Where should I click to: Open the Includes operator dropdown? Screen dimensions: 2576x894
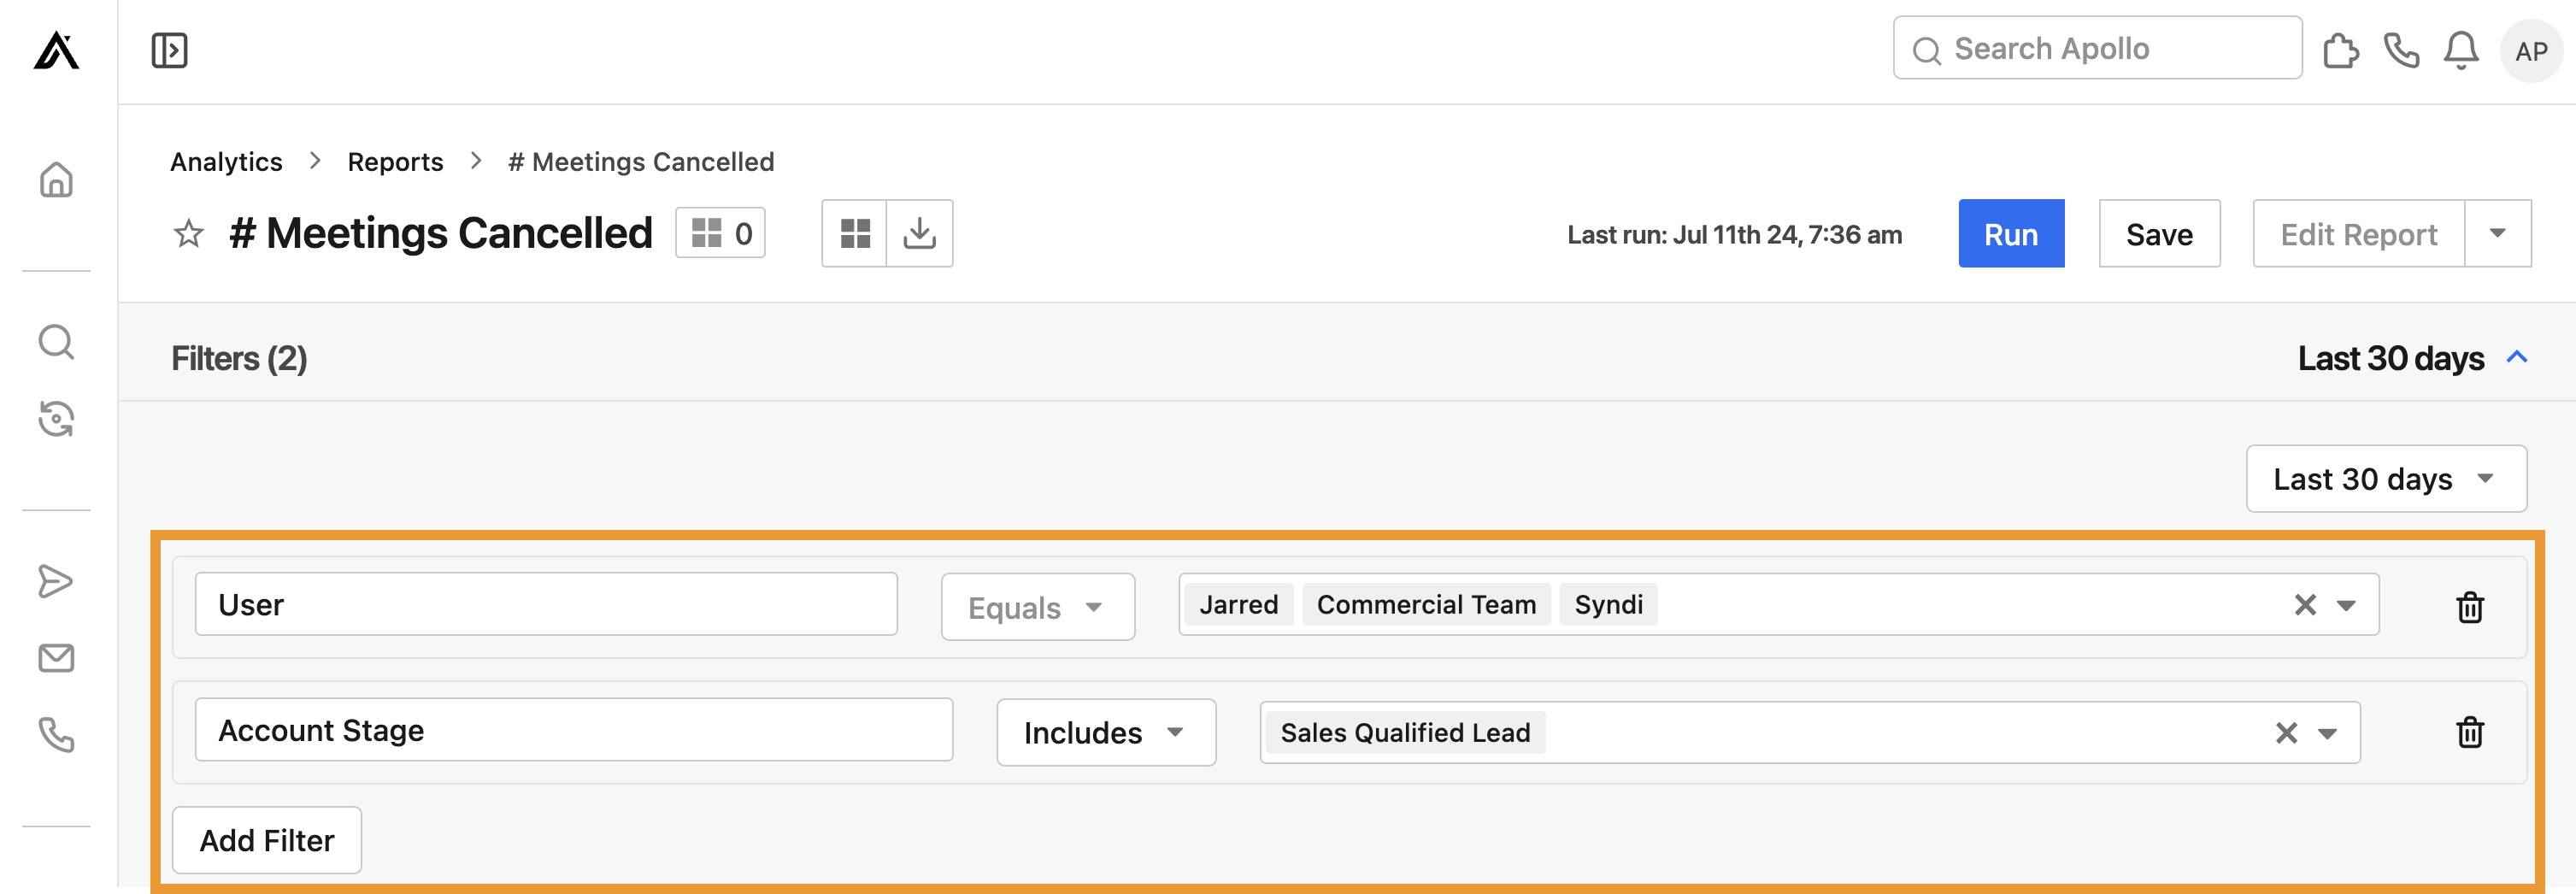[1105, 732]
